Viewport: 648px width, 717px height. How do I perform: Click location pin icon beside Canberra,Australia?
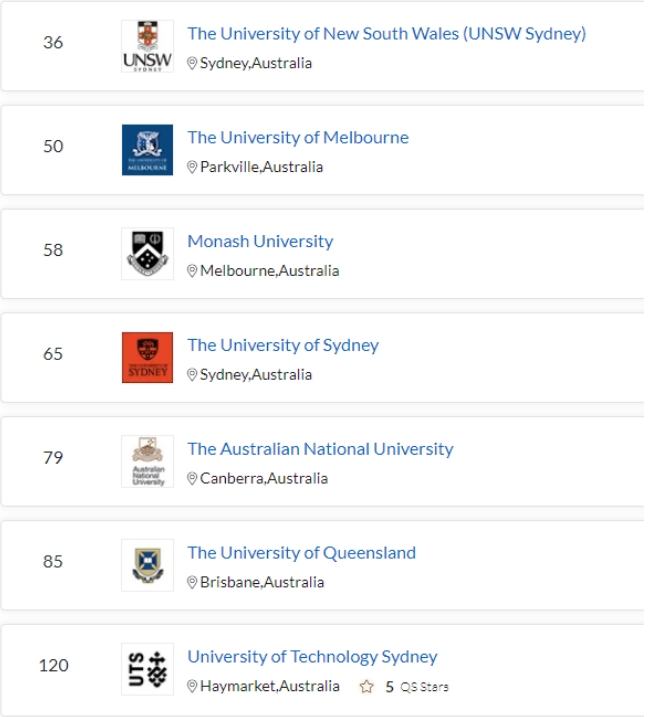click(x=192, y=478)
